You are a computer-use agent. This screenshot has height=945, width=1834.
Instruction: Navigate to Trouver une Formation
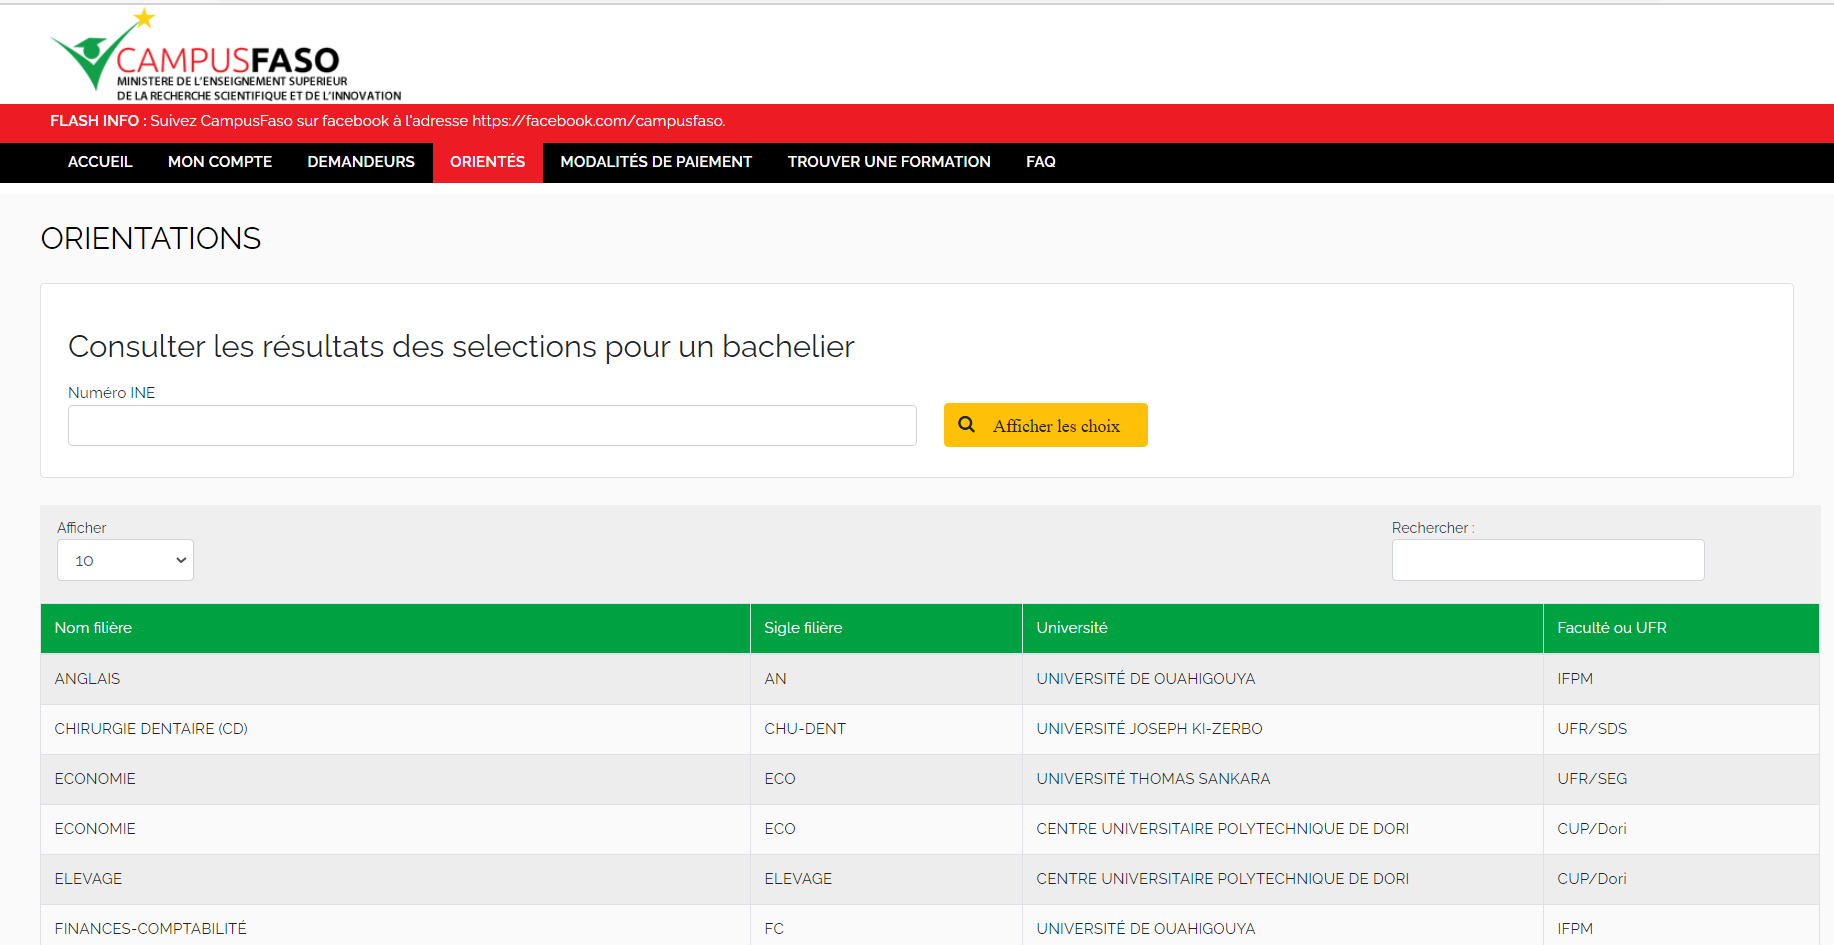(x=889, y=162)
